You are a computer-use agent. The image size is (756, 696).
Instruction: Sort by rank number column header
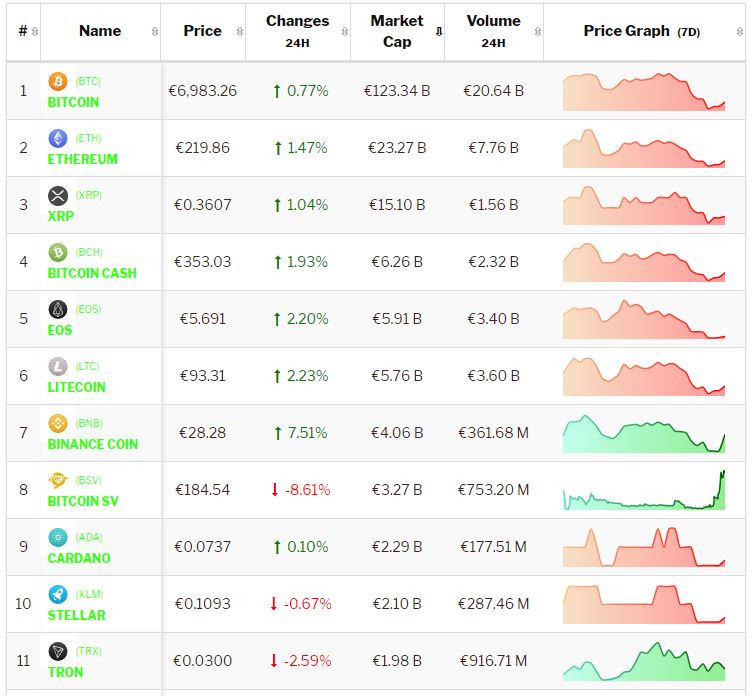point(23,31)
